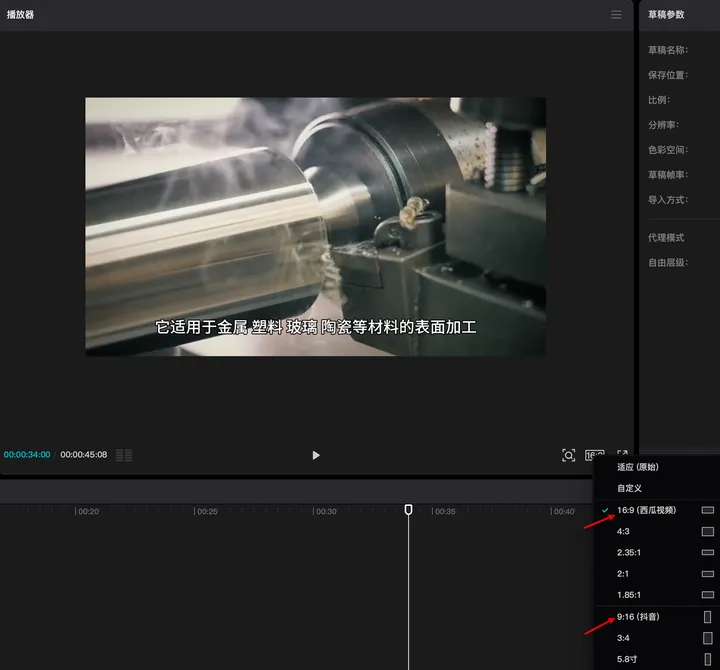The image size is (720, 670).
Task: Click the audio level meter icon
Action: point(124,455)
